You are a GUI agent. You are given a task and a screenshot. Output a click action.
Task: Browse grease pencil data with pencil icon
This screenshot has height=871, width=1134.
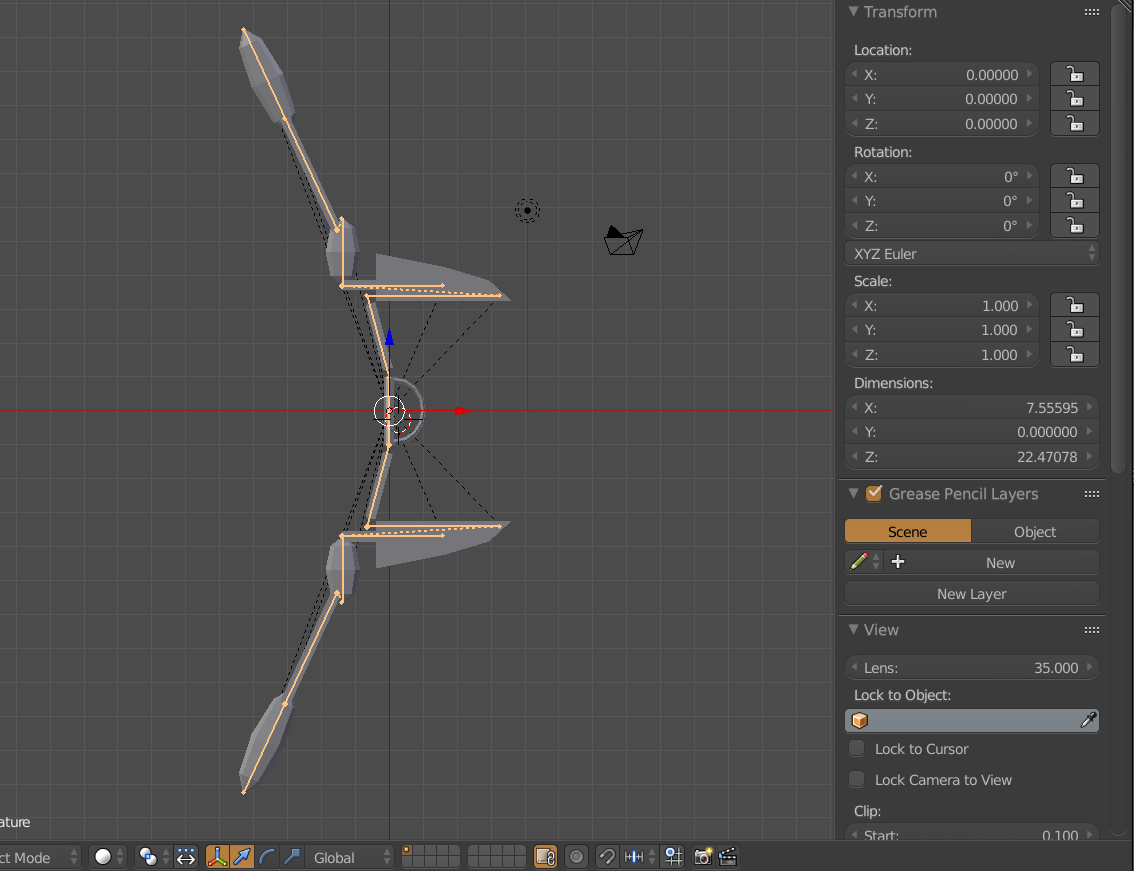864,562
